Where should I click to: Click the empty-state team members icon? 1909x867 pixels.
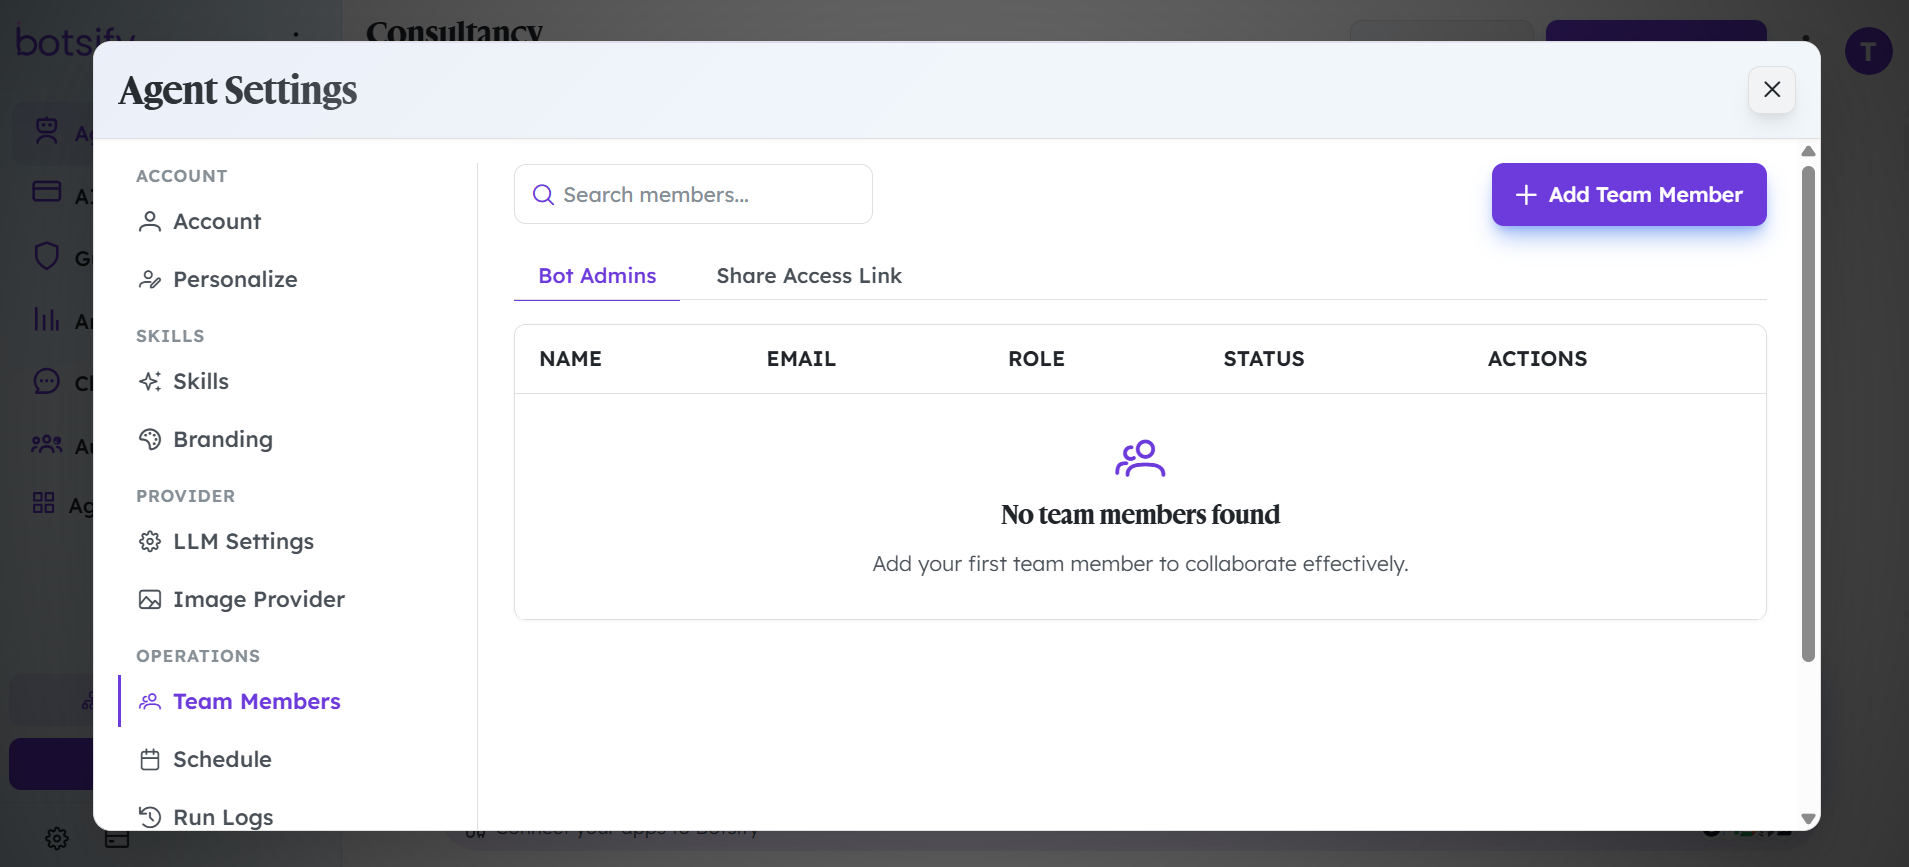tap(1140, 458)
